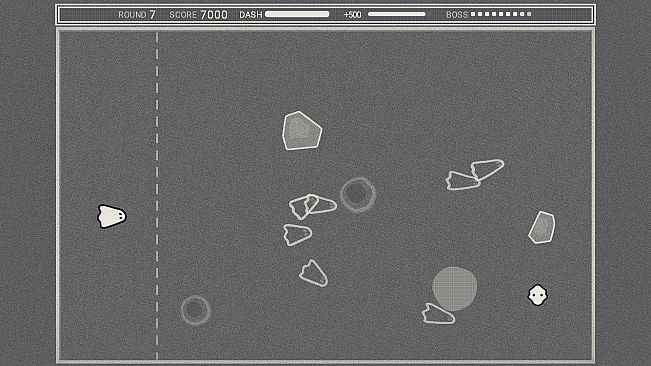Click the lower outlined ghost of the right pair
Viewport: 651px width, 366px height.
click(463, 181)
